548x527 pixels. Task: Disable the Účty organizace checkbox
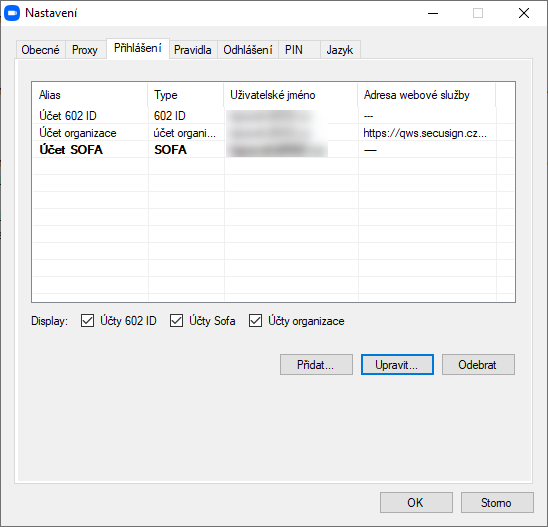point(255,320)
